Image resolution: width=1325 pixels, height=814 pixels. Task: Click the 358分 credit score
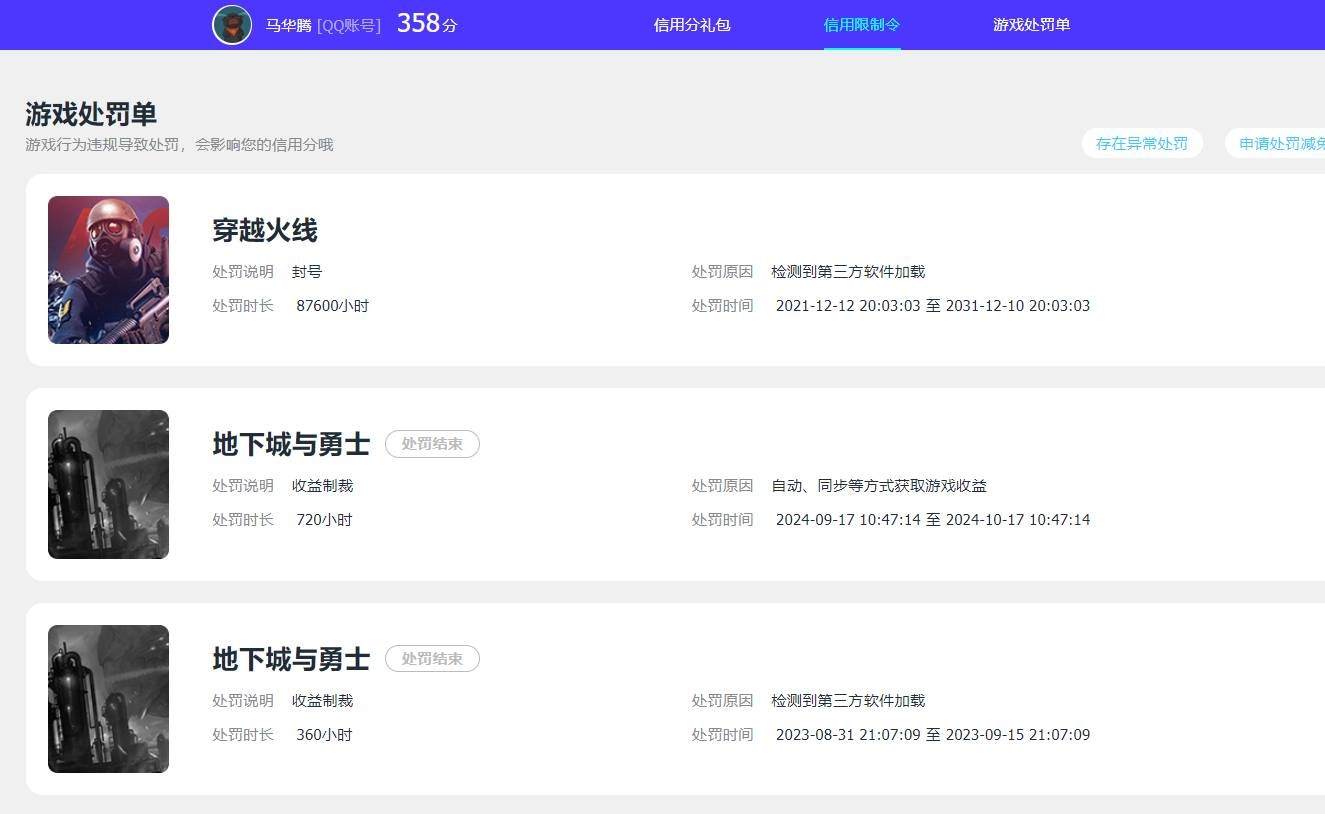pos(427,24)
